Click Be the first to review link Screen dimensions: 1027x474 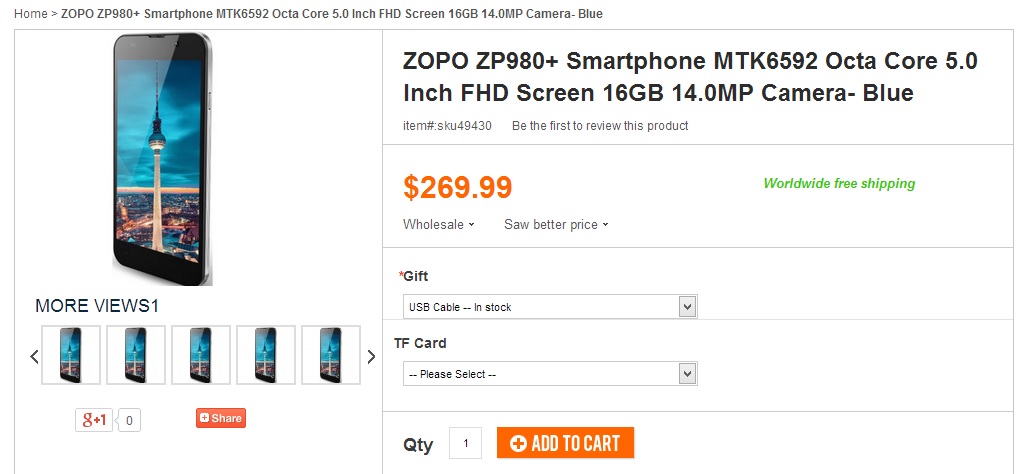(600, 126)
